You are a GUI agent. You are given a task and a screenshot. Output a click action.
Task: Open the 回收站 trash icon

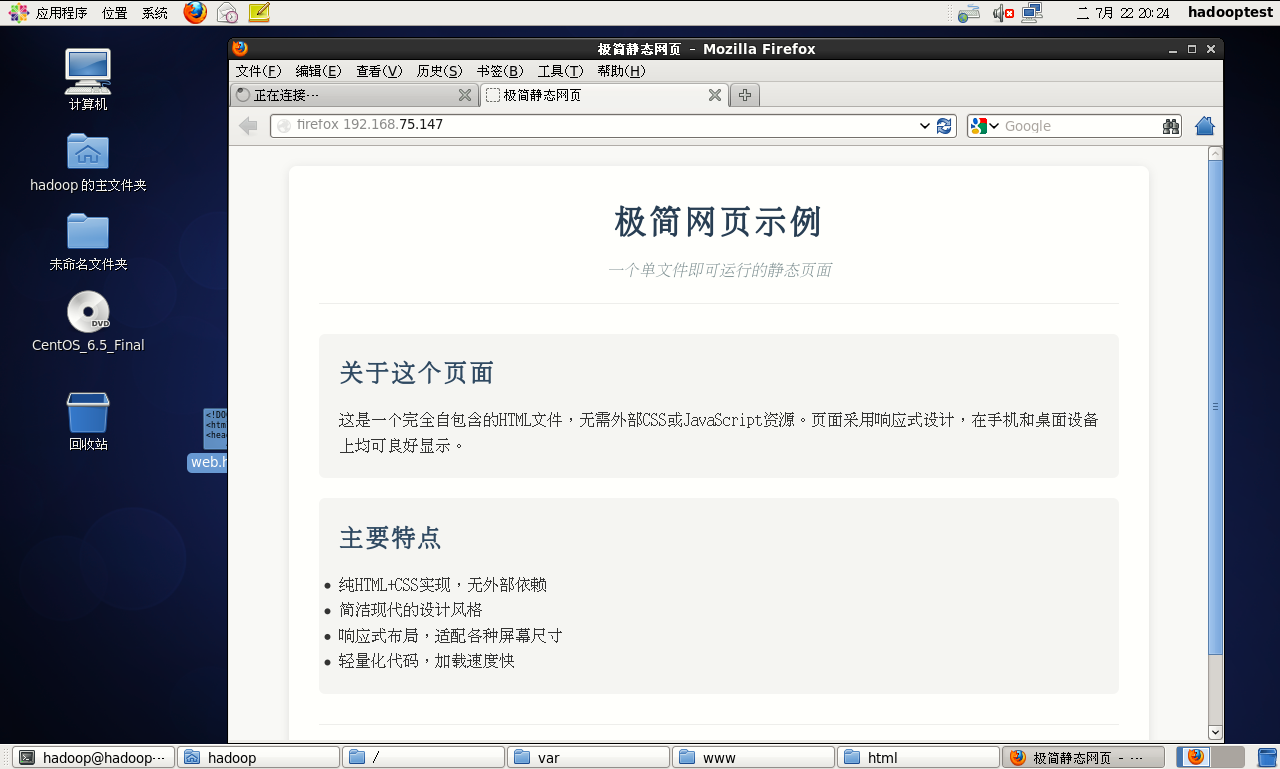tap(88, 421)
